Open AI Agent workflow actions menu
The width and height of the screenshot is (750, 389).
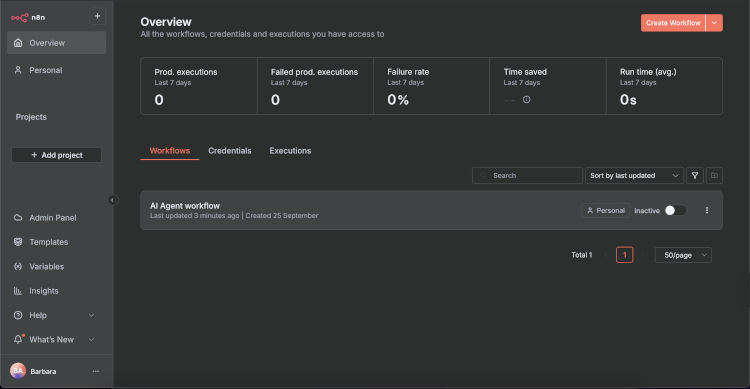(x=707, y=211)
